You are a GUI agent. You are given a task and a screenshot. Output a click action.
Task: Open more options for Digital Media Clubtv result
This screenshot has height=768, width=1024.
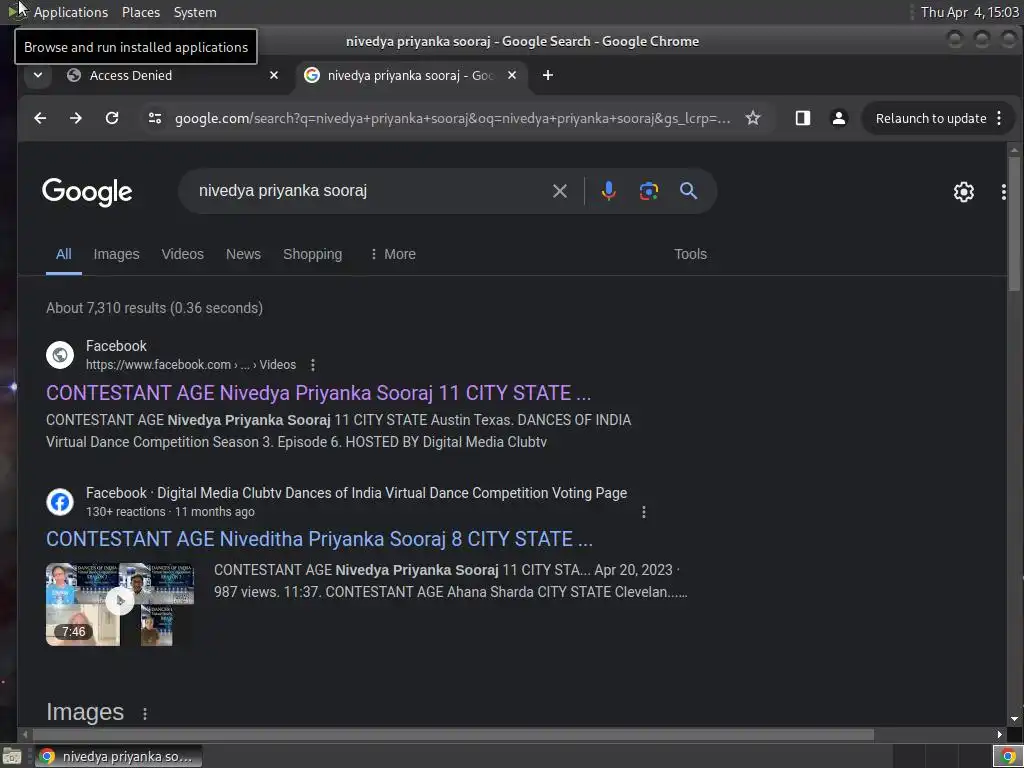(x=643, y=512)
